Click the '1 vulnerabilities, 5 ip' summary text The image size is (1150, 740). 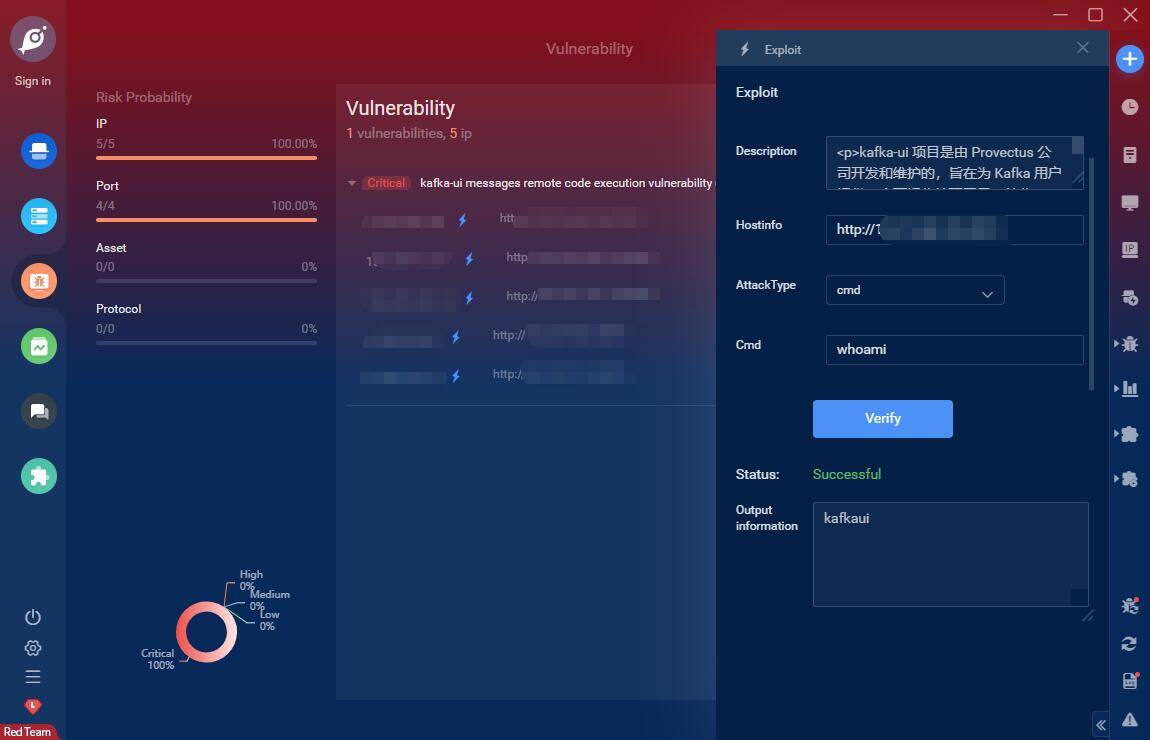pyautogui.click(x=409, y=133)
